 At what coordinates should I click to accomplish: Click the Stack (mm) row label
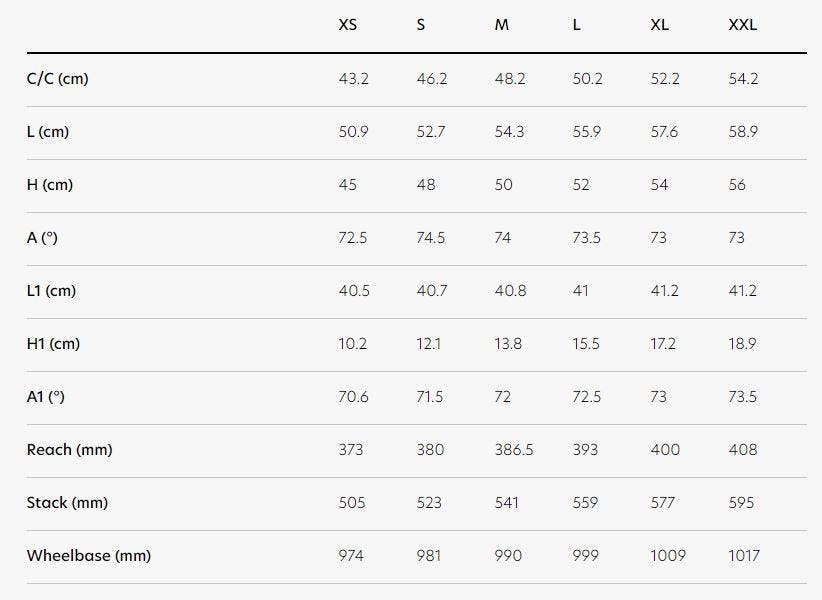click(x=67, y=503)
